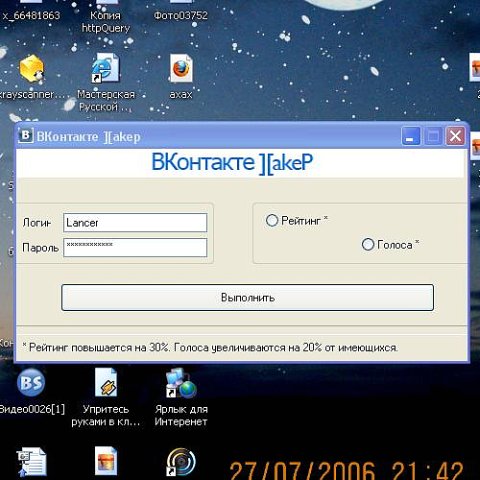This screenshot has width=480, height=480.
Task: Open the axax Firefox file icon
Action: point(181,68)
